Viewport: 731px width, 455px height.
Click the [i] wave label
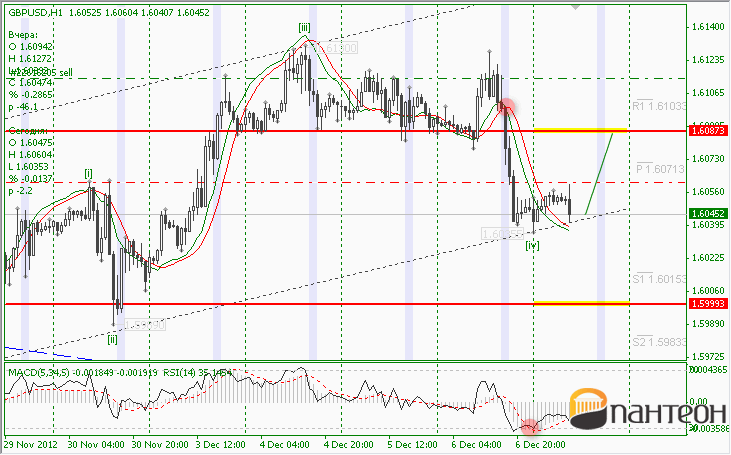[x=89, y=173]
